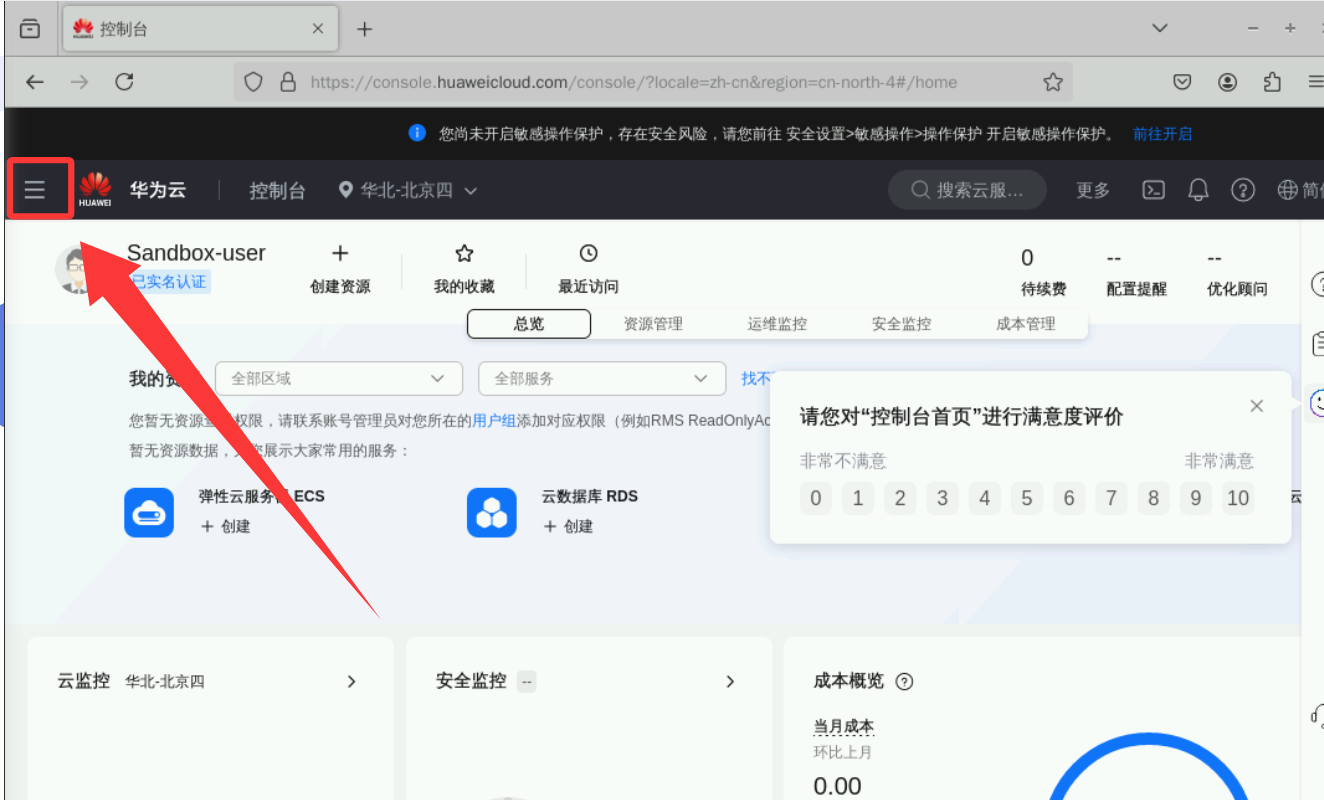
Task: Switch to the 安全监控 tab
Action: pyautogui.click(x=901, y=324)
